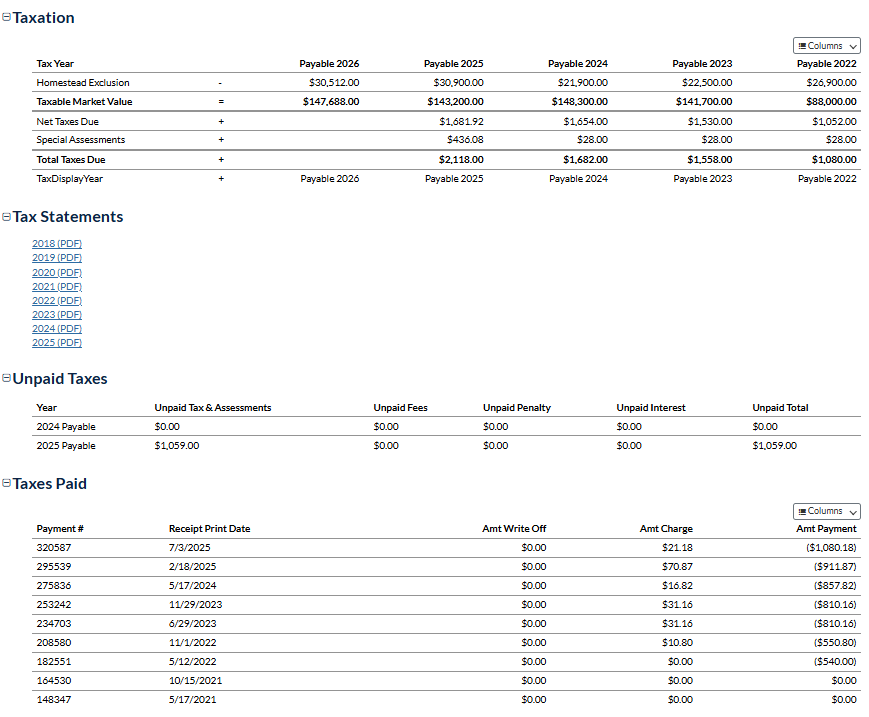The height and width of the screenshot is (717, 869).
Task: Collapse the Taxes Paid section
Action: pyautogui.click(x=6, y=484)
